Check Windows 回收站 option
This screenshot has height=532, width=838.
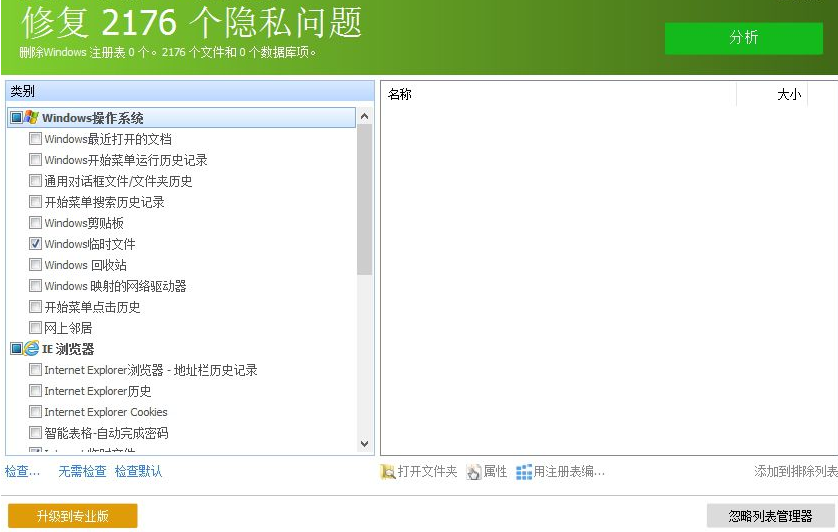tap(35, 265)
